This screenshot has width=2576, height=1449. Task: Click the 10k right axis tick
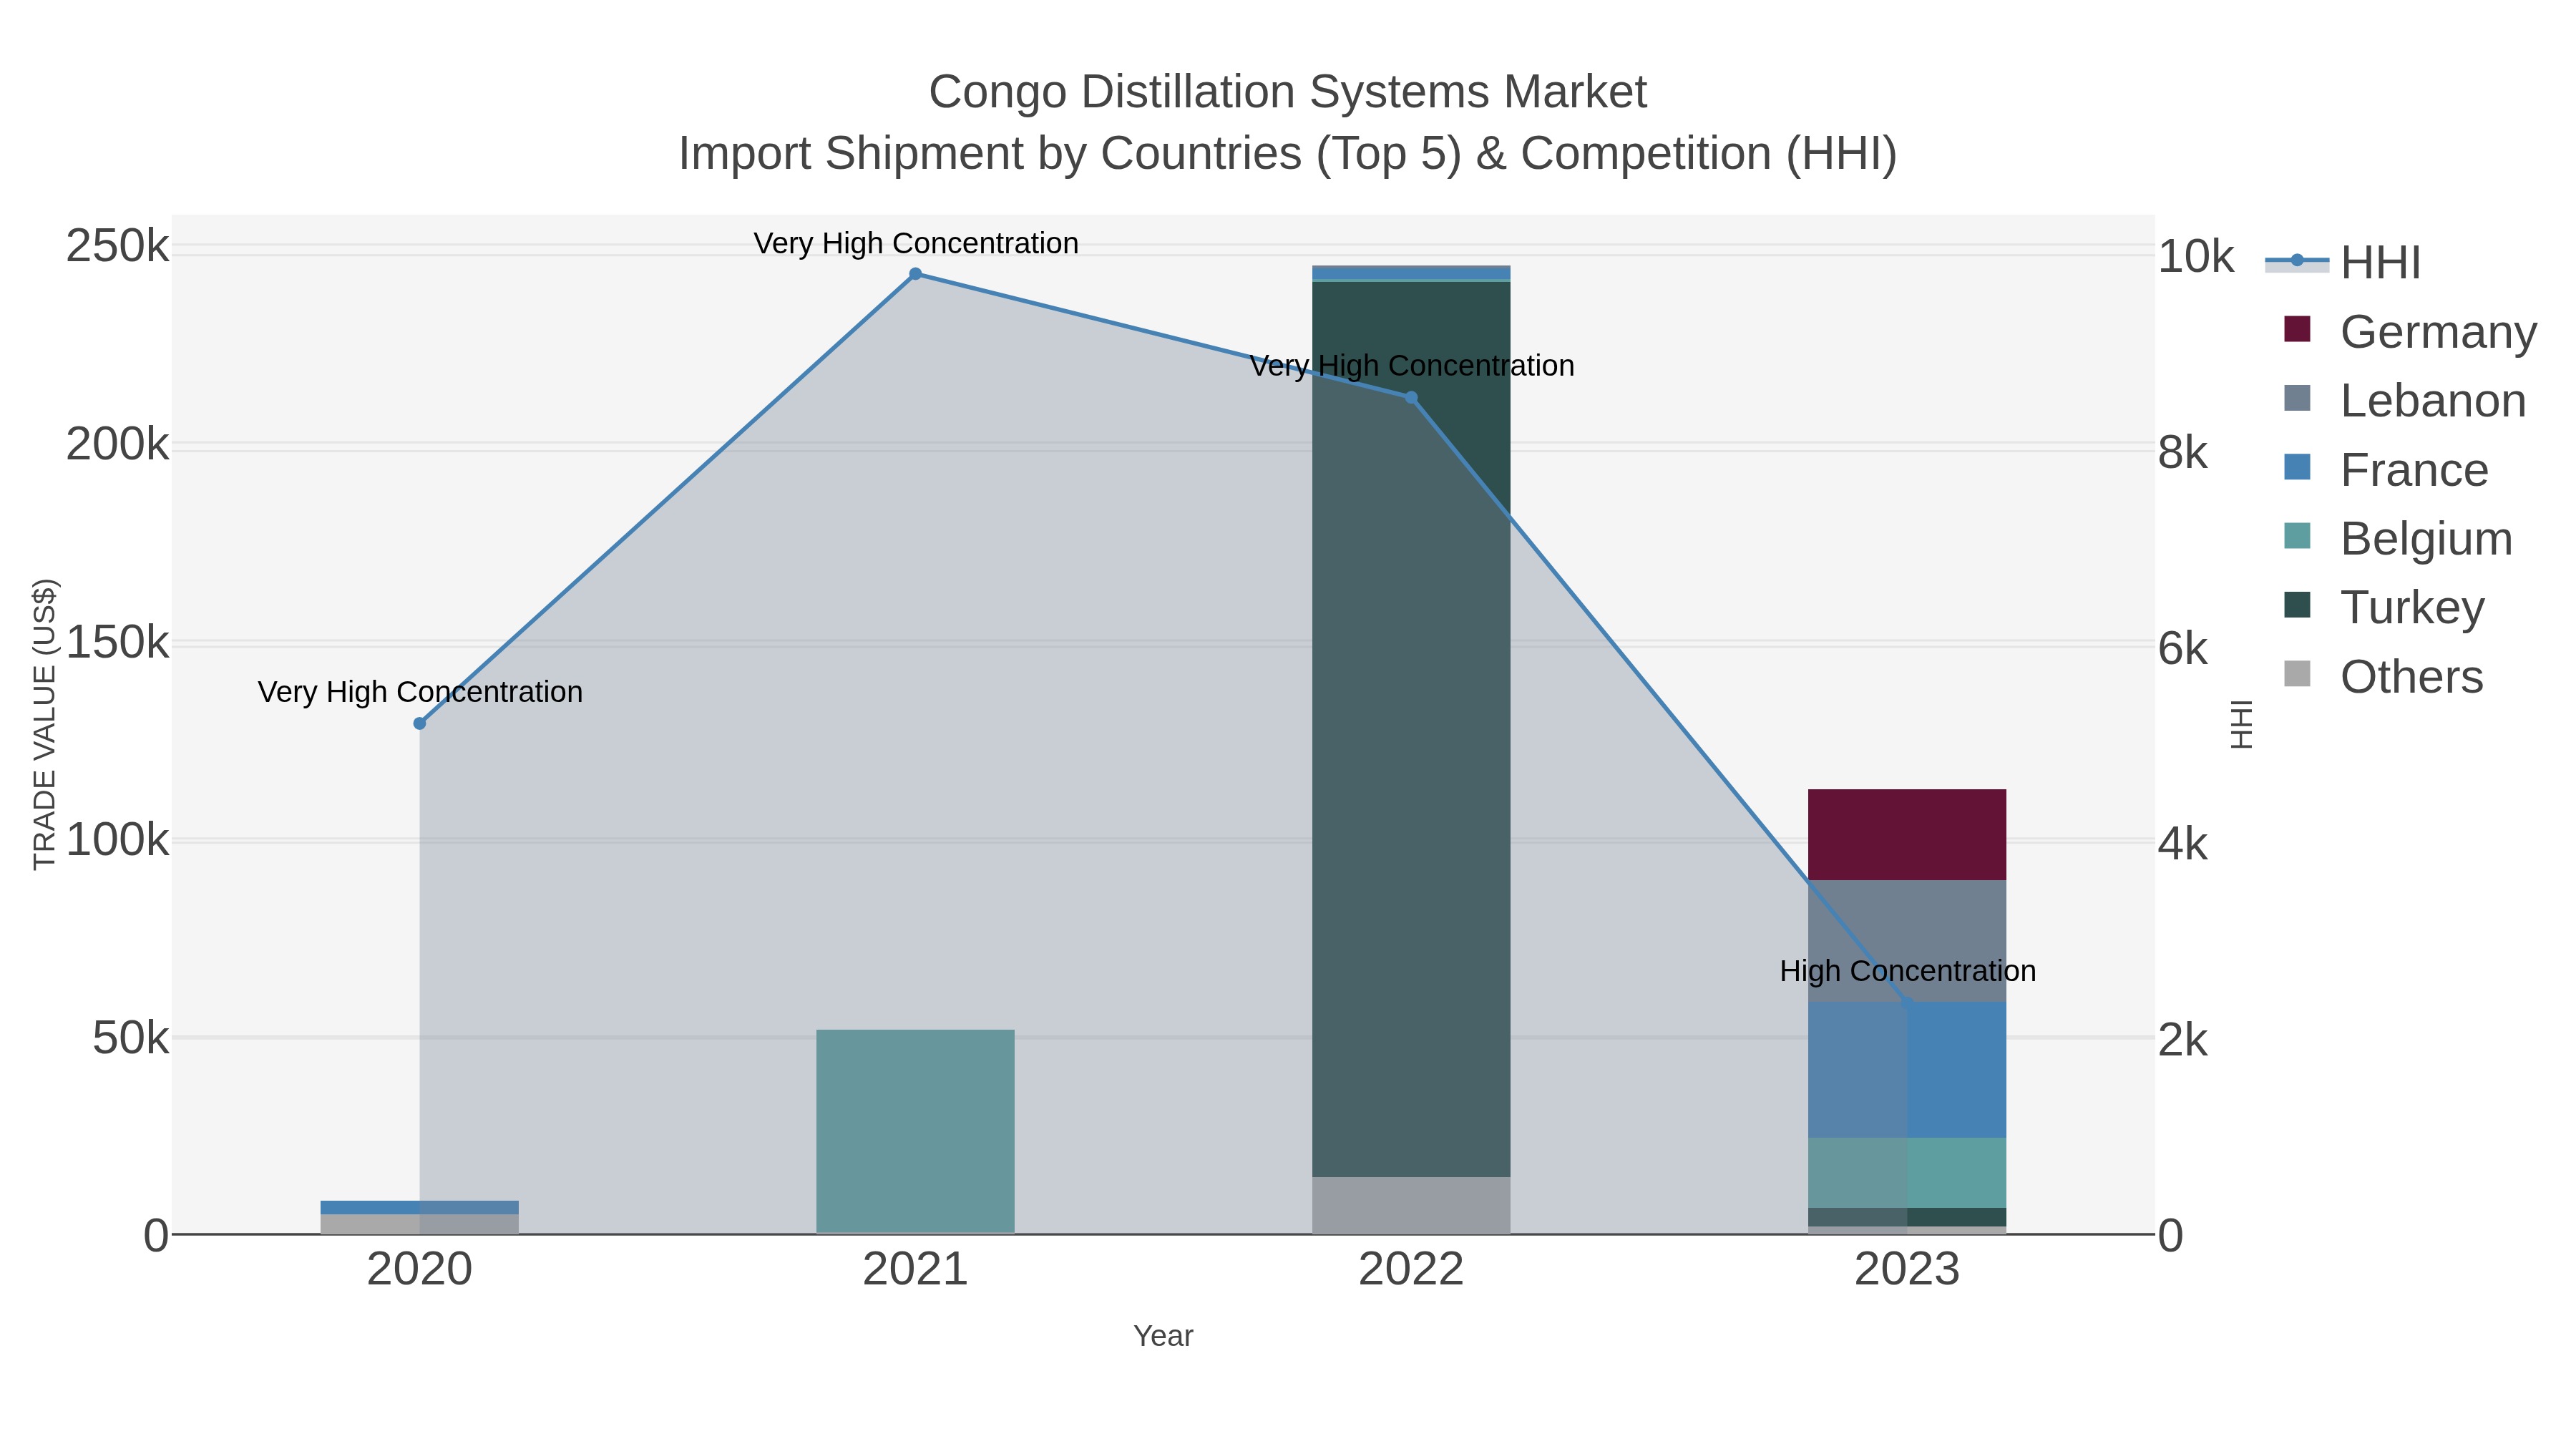tap(2195, 256)
